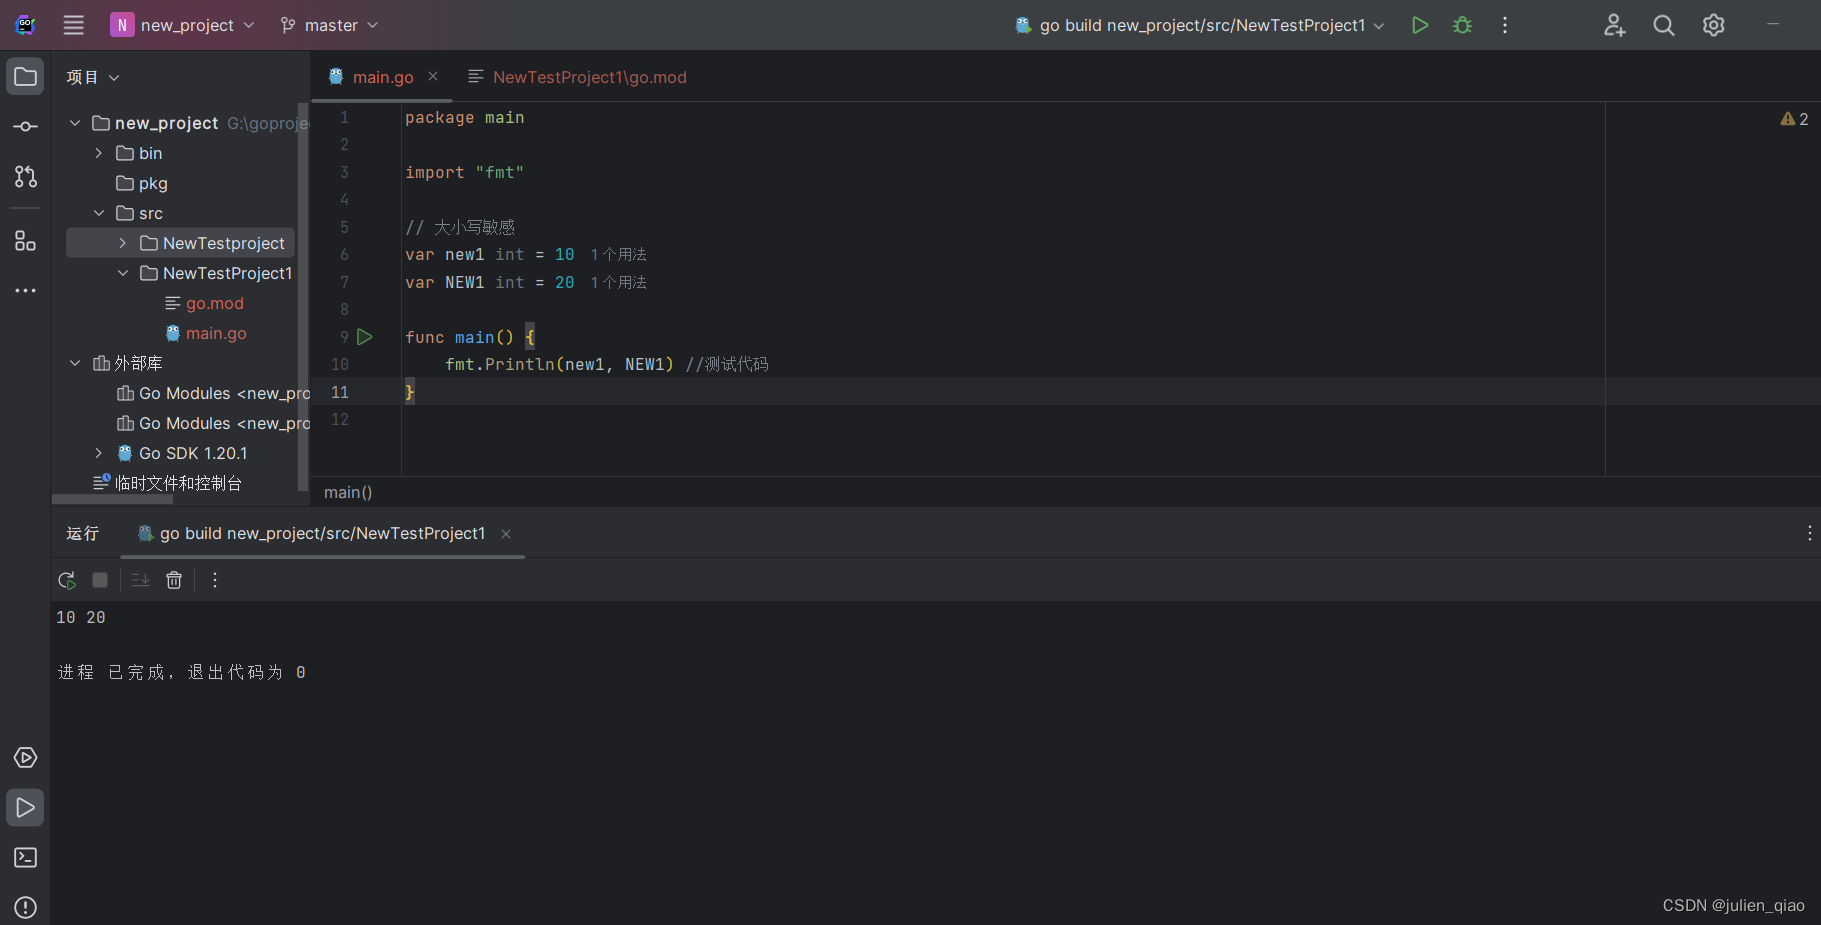The height and width of the screenshot is (925, 1821).
Task: Run main function from gutter arrow
Action: point(365,337)
